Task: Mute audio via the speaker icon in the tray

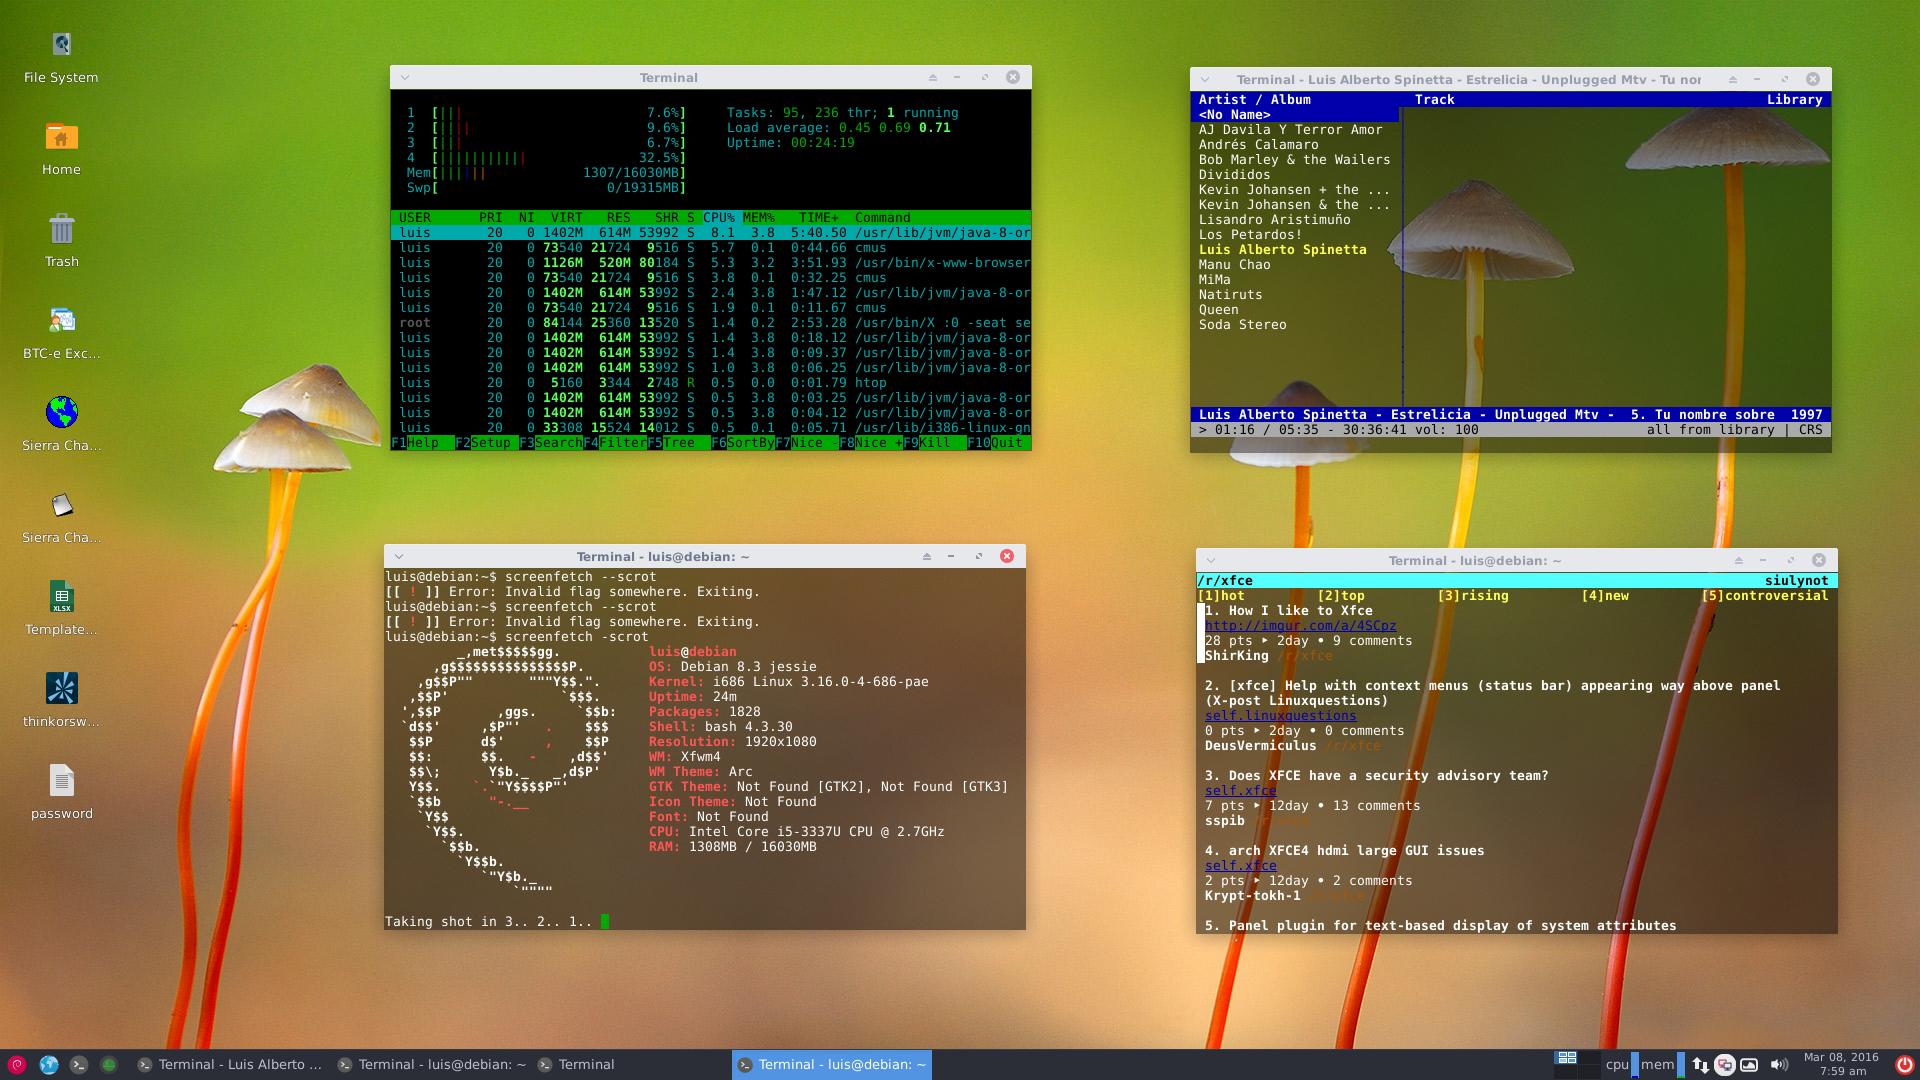Action: point(1779,1063)
